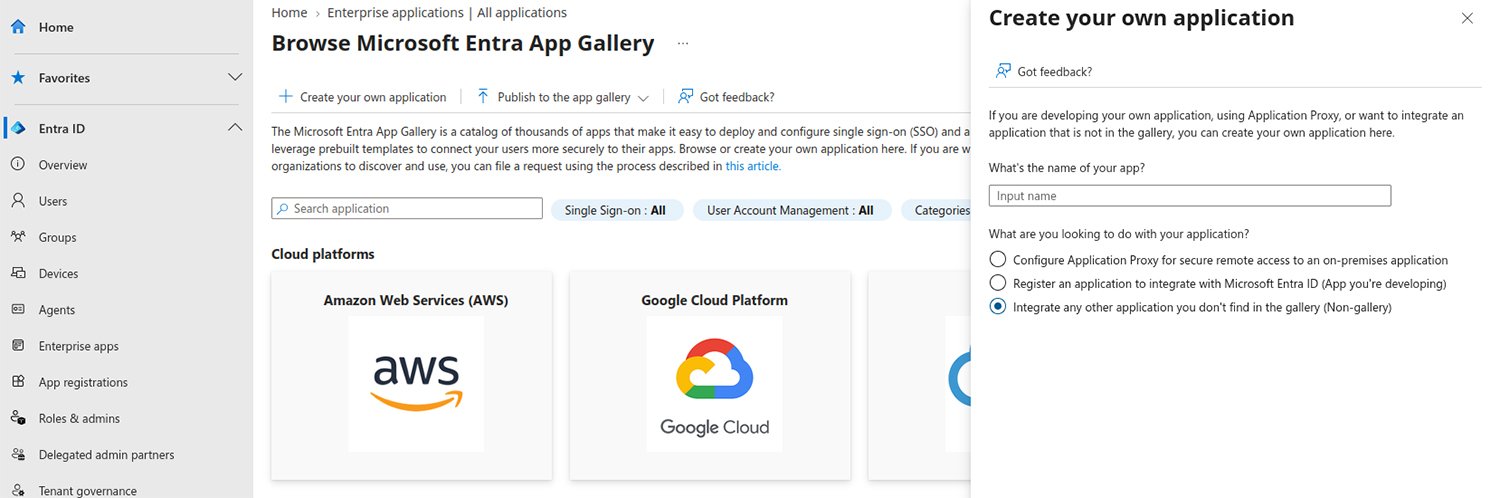Click Enterprise applications | All applications breadcrumb
Image resolution: width=1500 pixels, height=498 pixels.
447,13
